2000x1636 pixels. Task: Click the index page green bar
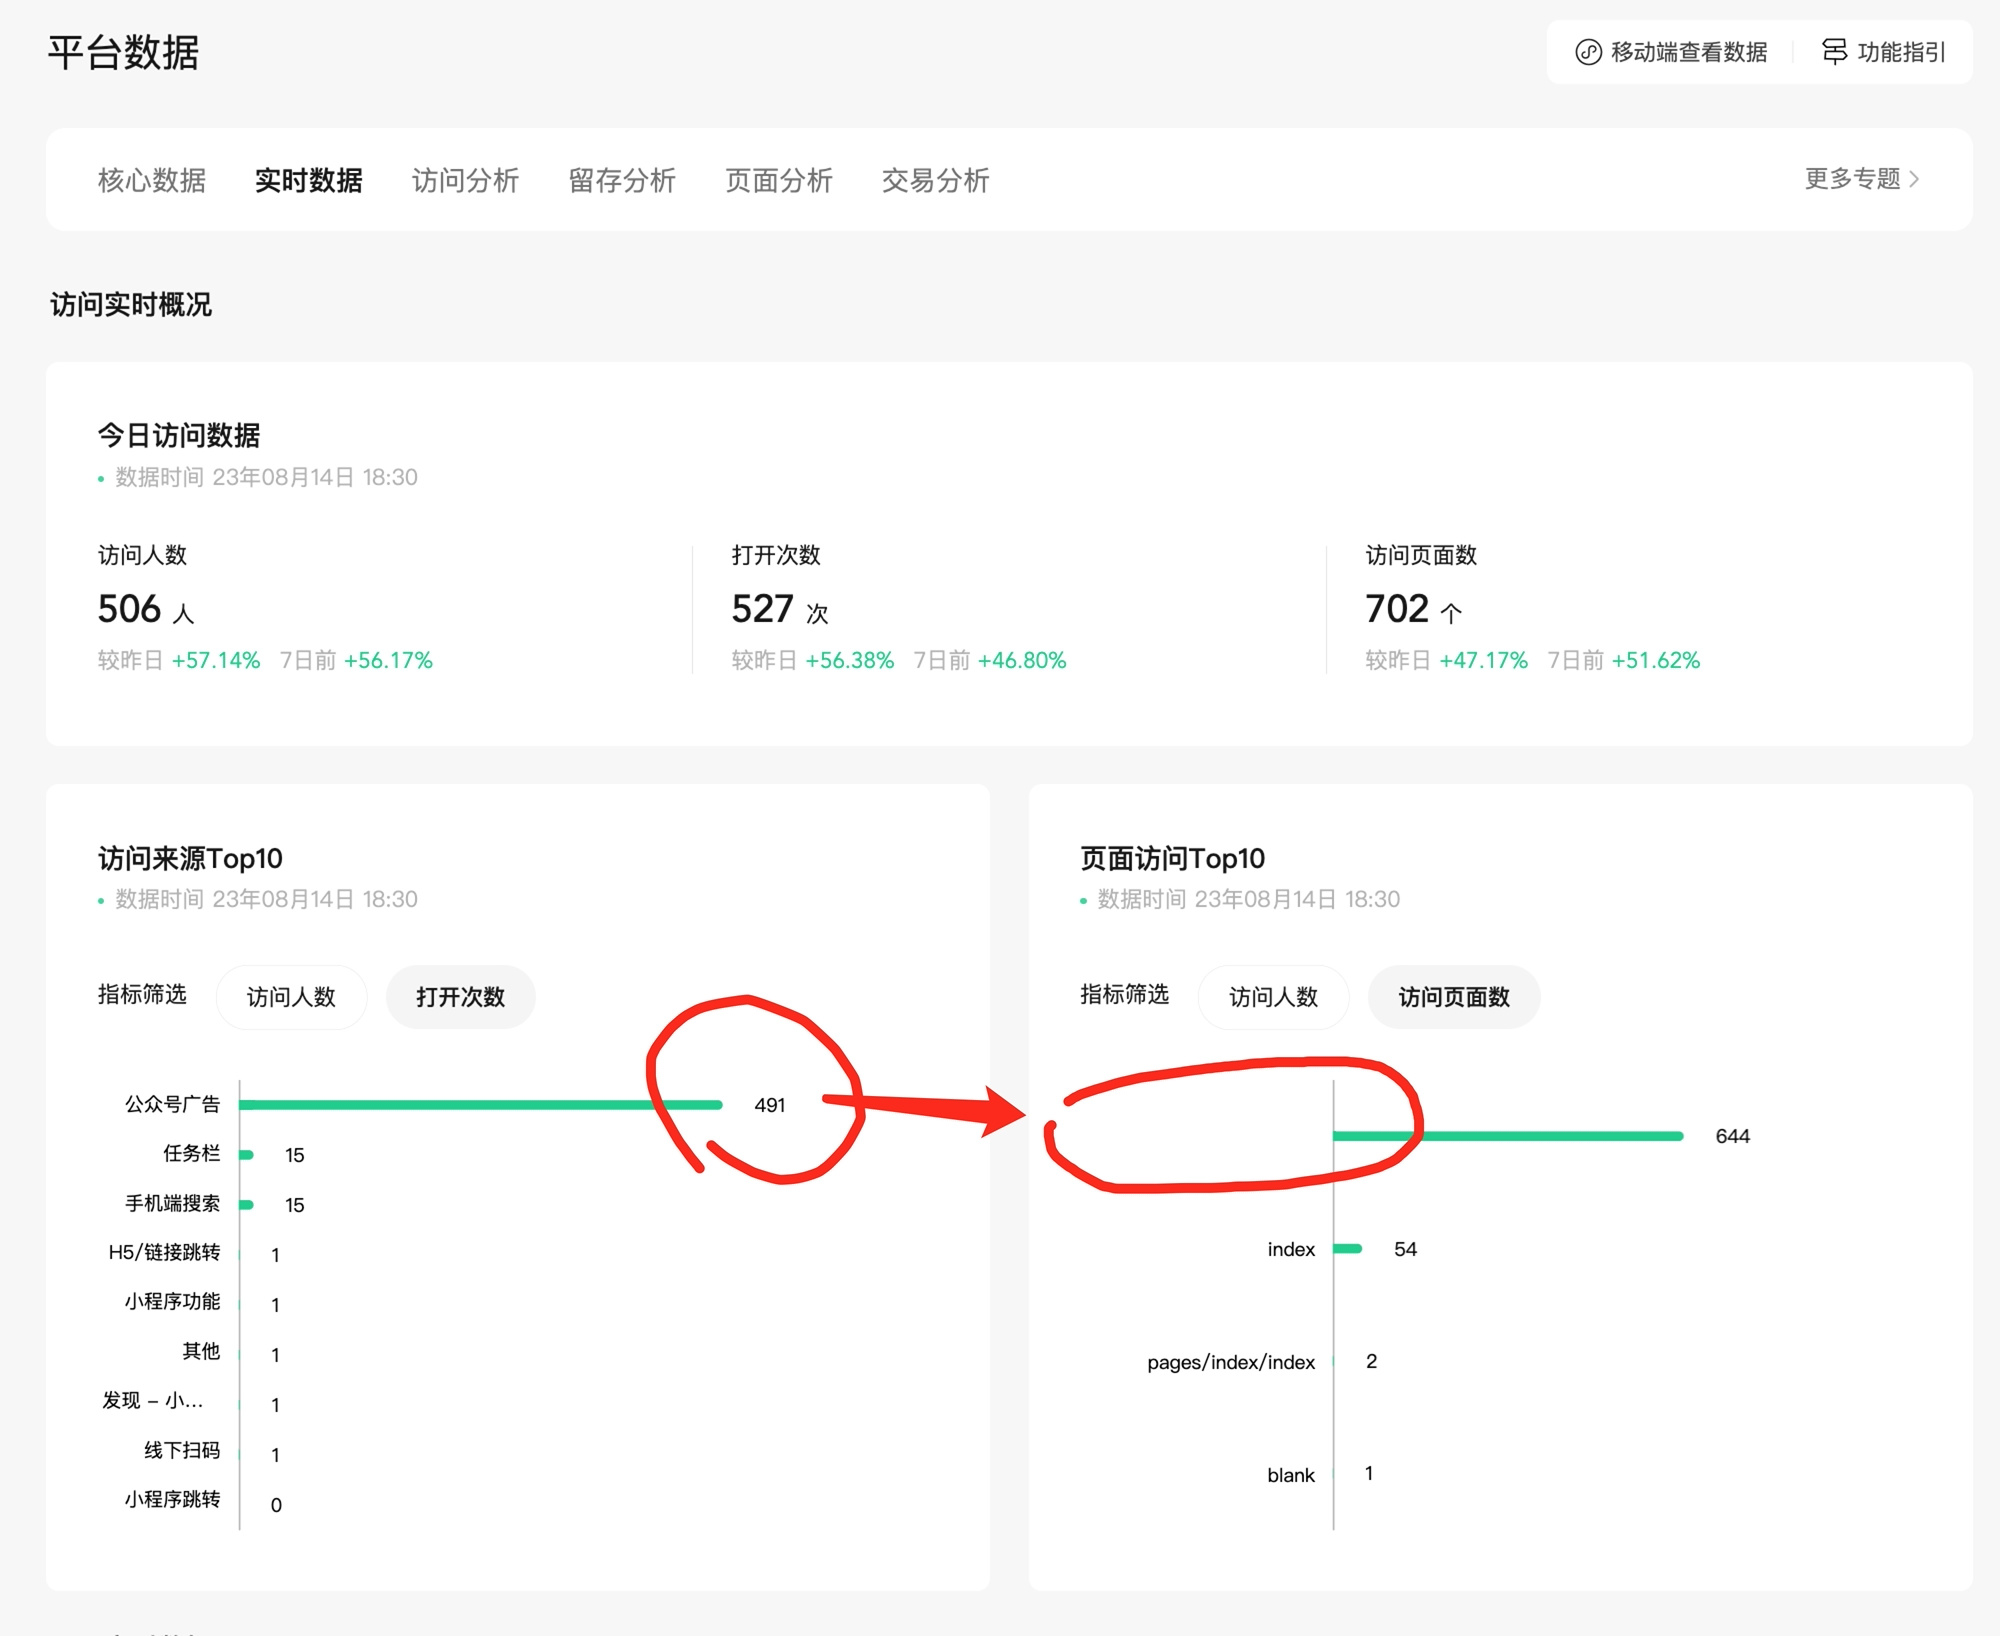coord(1347,1249)
